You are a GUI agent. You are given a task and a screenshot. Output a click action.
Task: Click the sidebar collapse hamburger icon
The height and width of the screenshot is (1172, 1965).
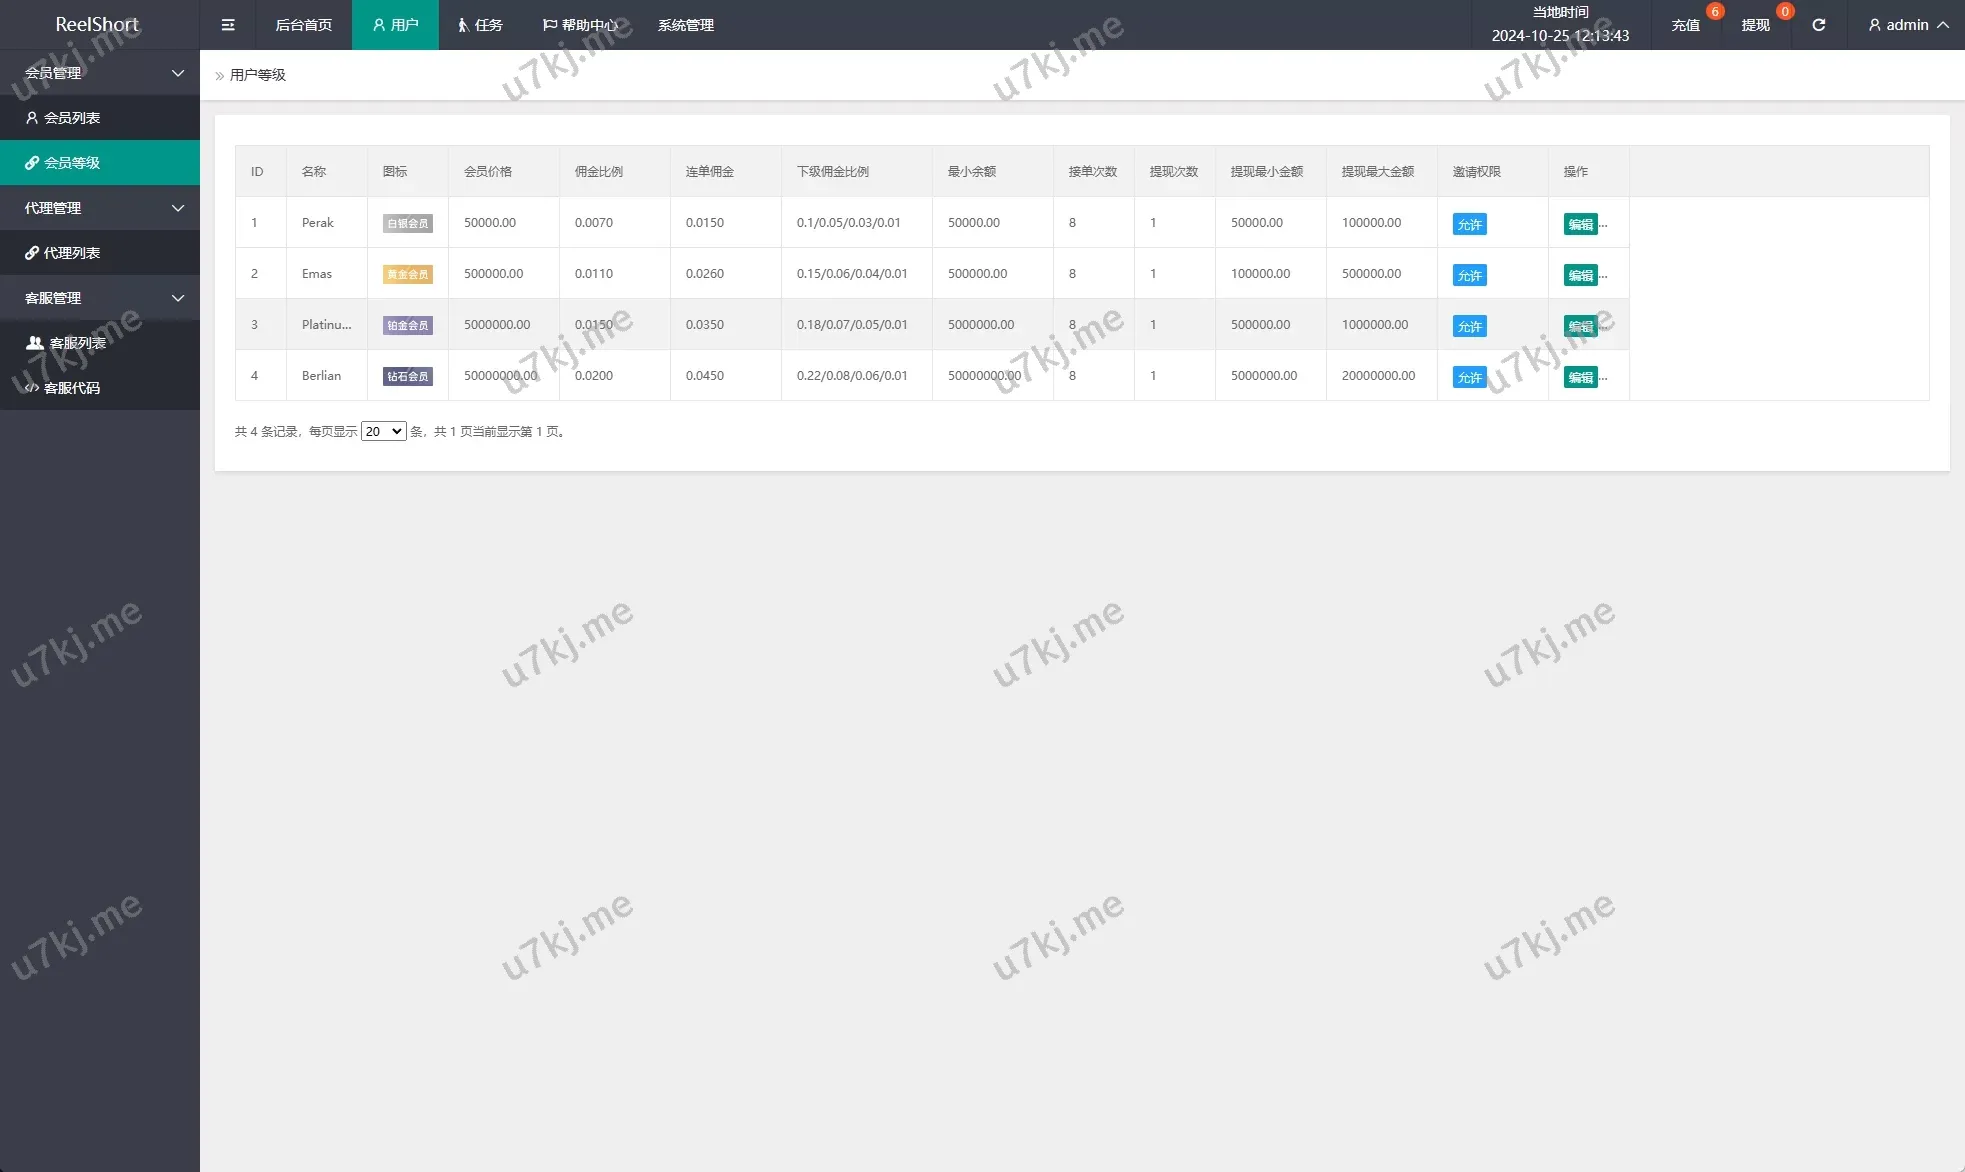[228, 25]
